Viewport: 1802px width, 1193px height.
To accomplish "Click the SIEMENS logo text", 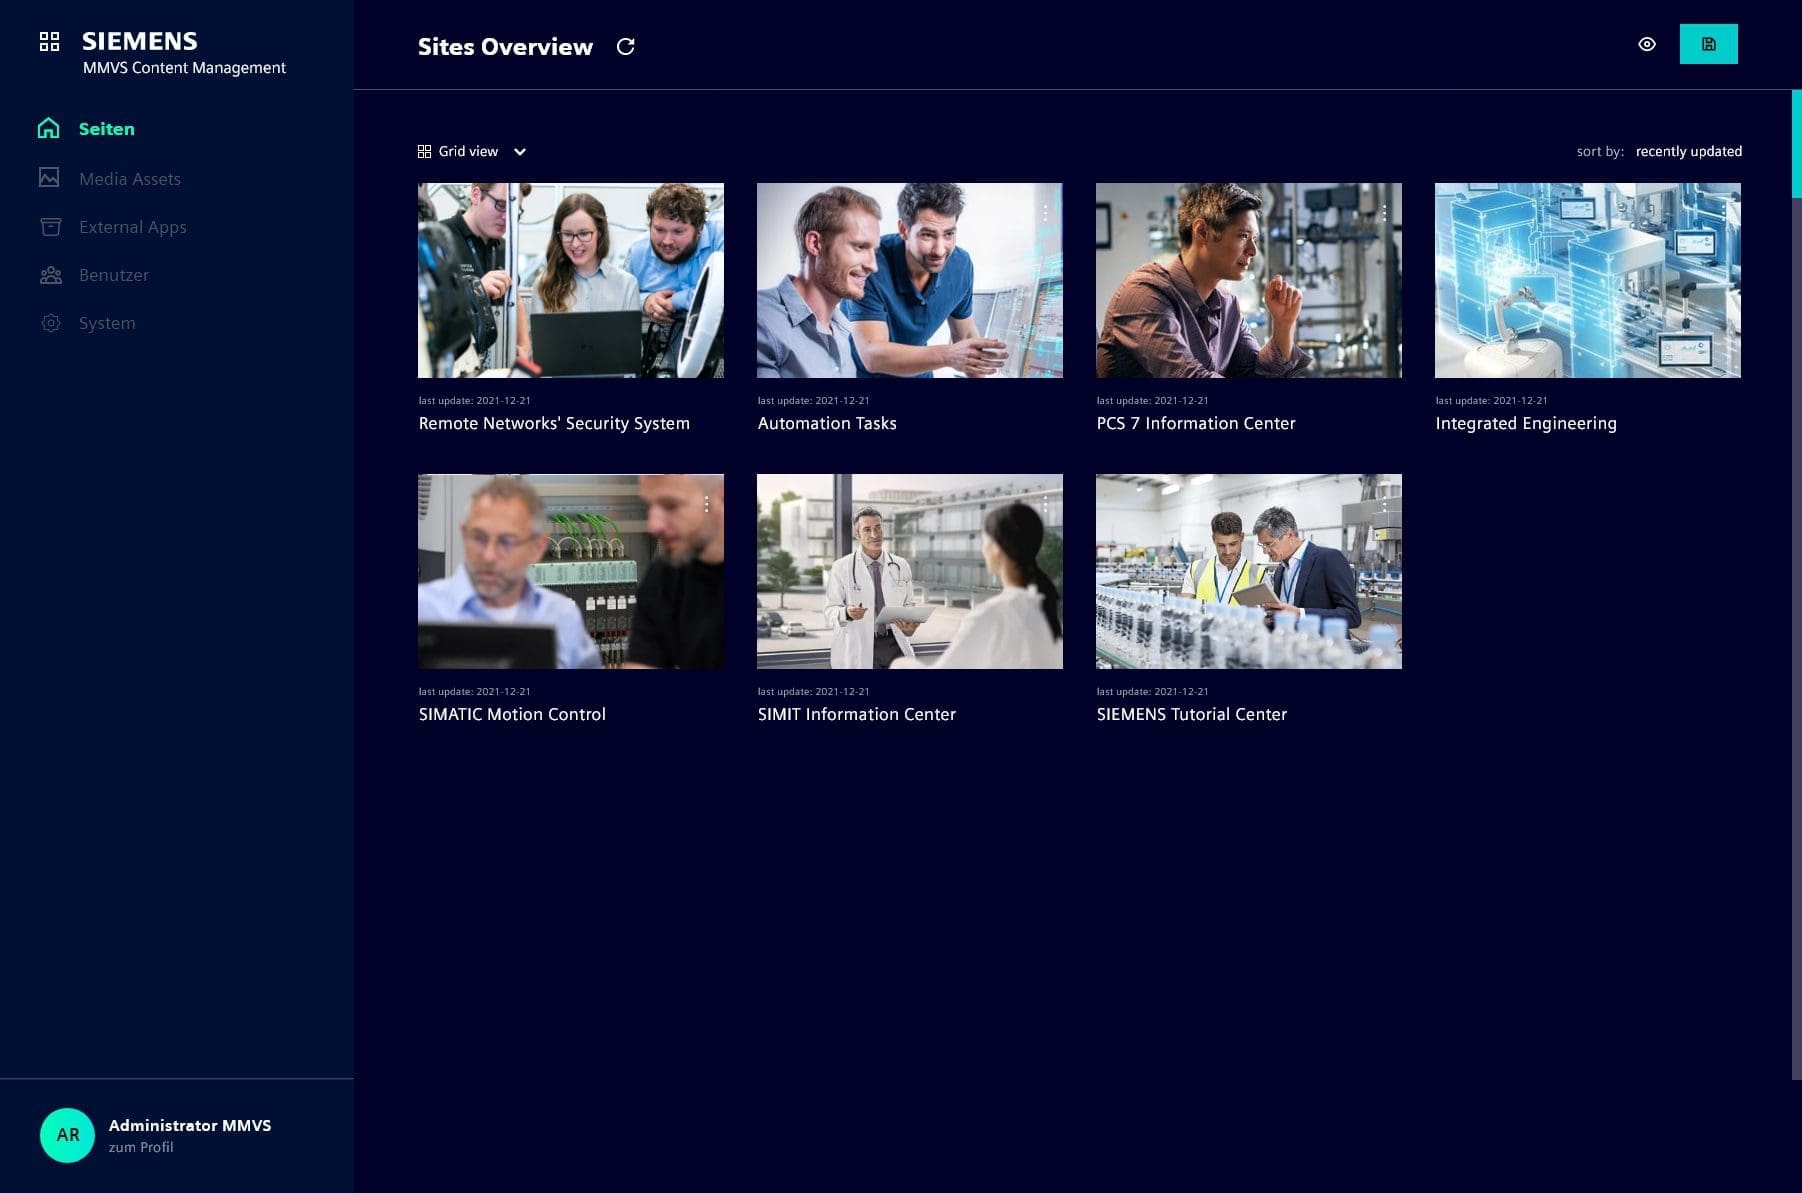I will tap(140, 41).
